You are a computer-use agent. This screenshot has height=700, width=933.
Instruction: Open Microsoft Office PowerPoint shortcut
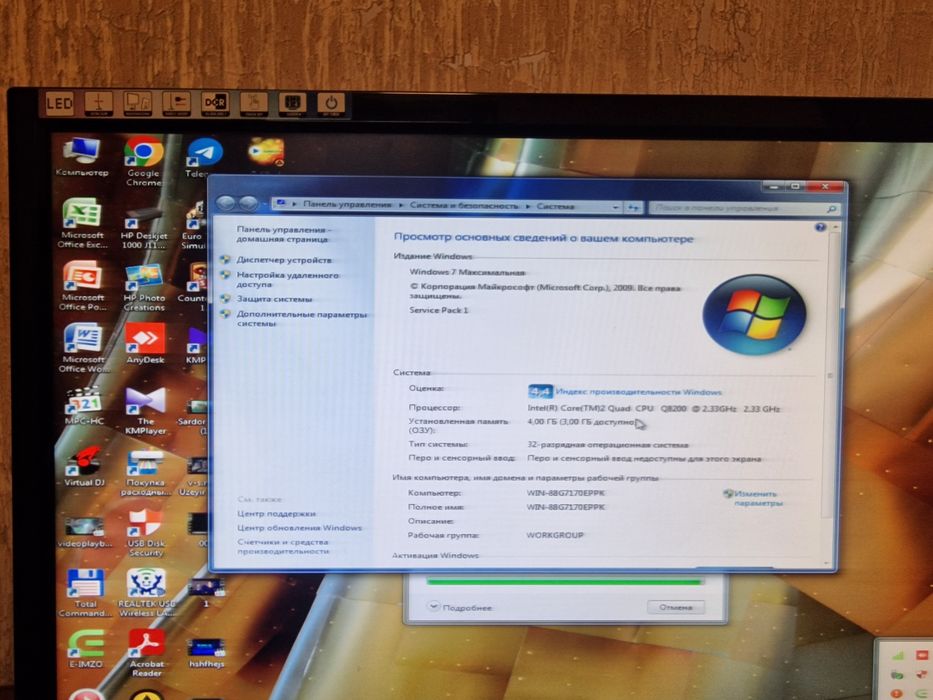pyautogui.click(x=83, y=286)
